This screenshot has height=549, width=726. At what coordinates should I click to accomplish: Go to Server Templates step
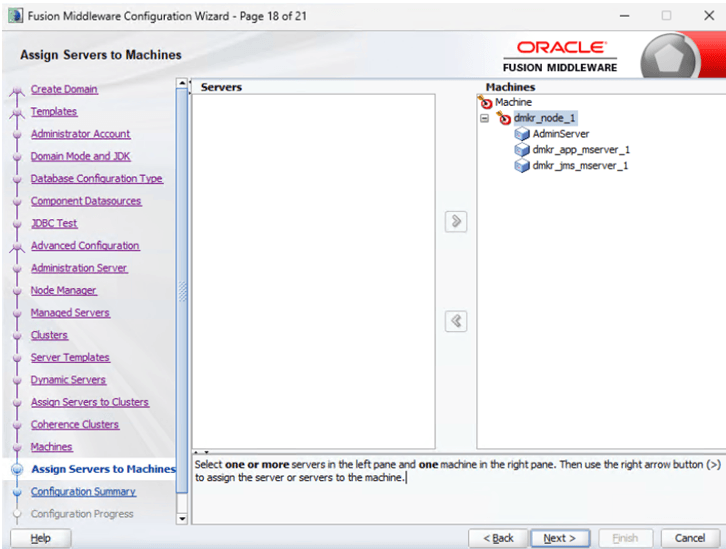(70, 357)
